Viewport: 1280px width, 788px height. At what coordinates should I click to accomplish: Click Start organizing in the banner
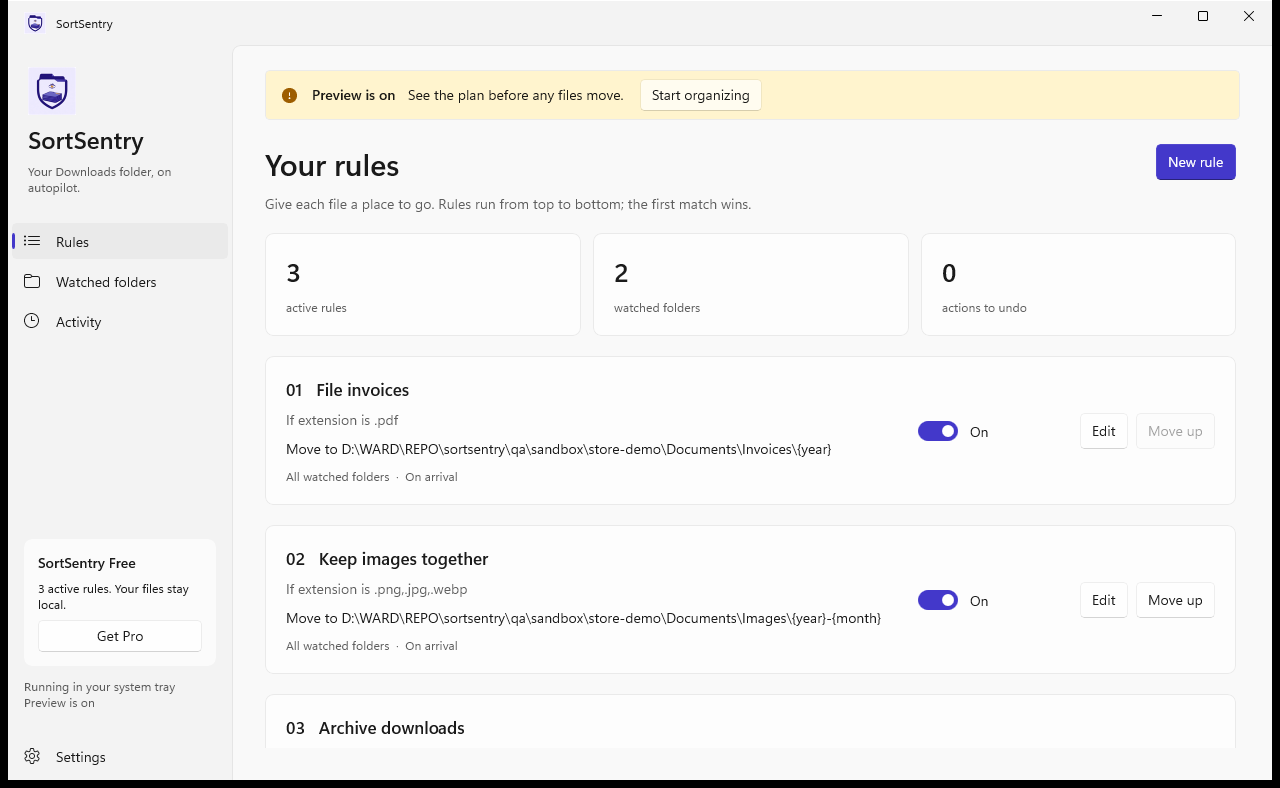[701, 95]
